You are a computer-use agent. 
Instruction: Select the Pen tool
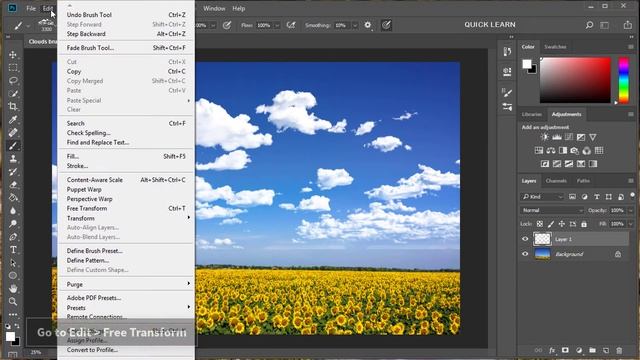[x=13, y=237]
